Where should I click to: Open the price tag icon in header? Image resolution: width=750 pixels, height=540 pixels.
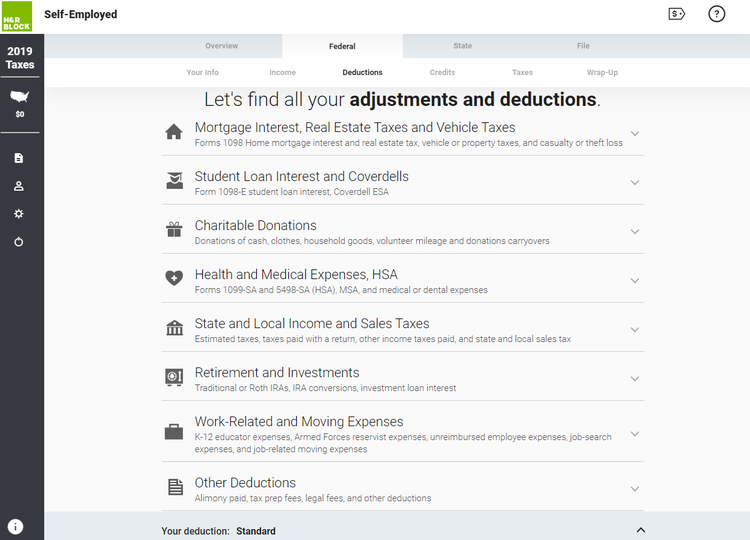[x=677, y=14]
